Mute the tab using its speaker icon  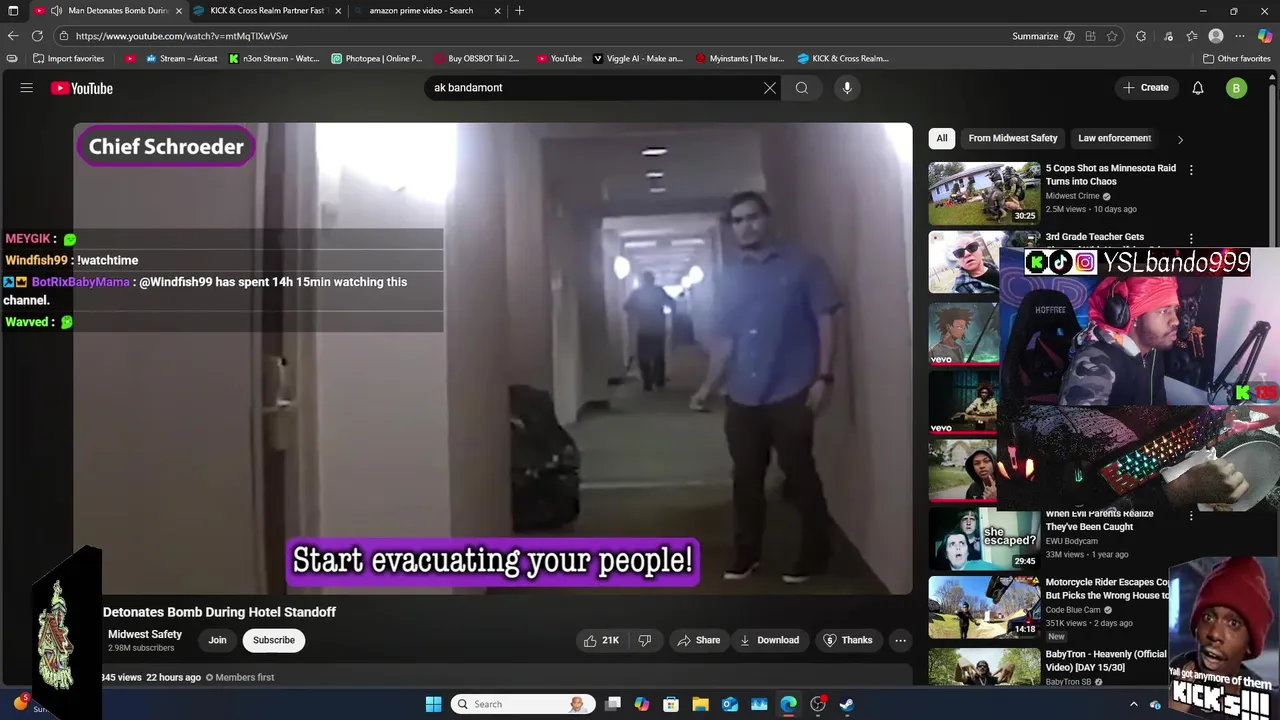(x=56, y=11)
